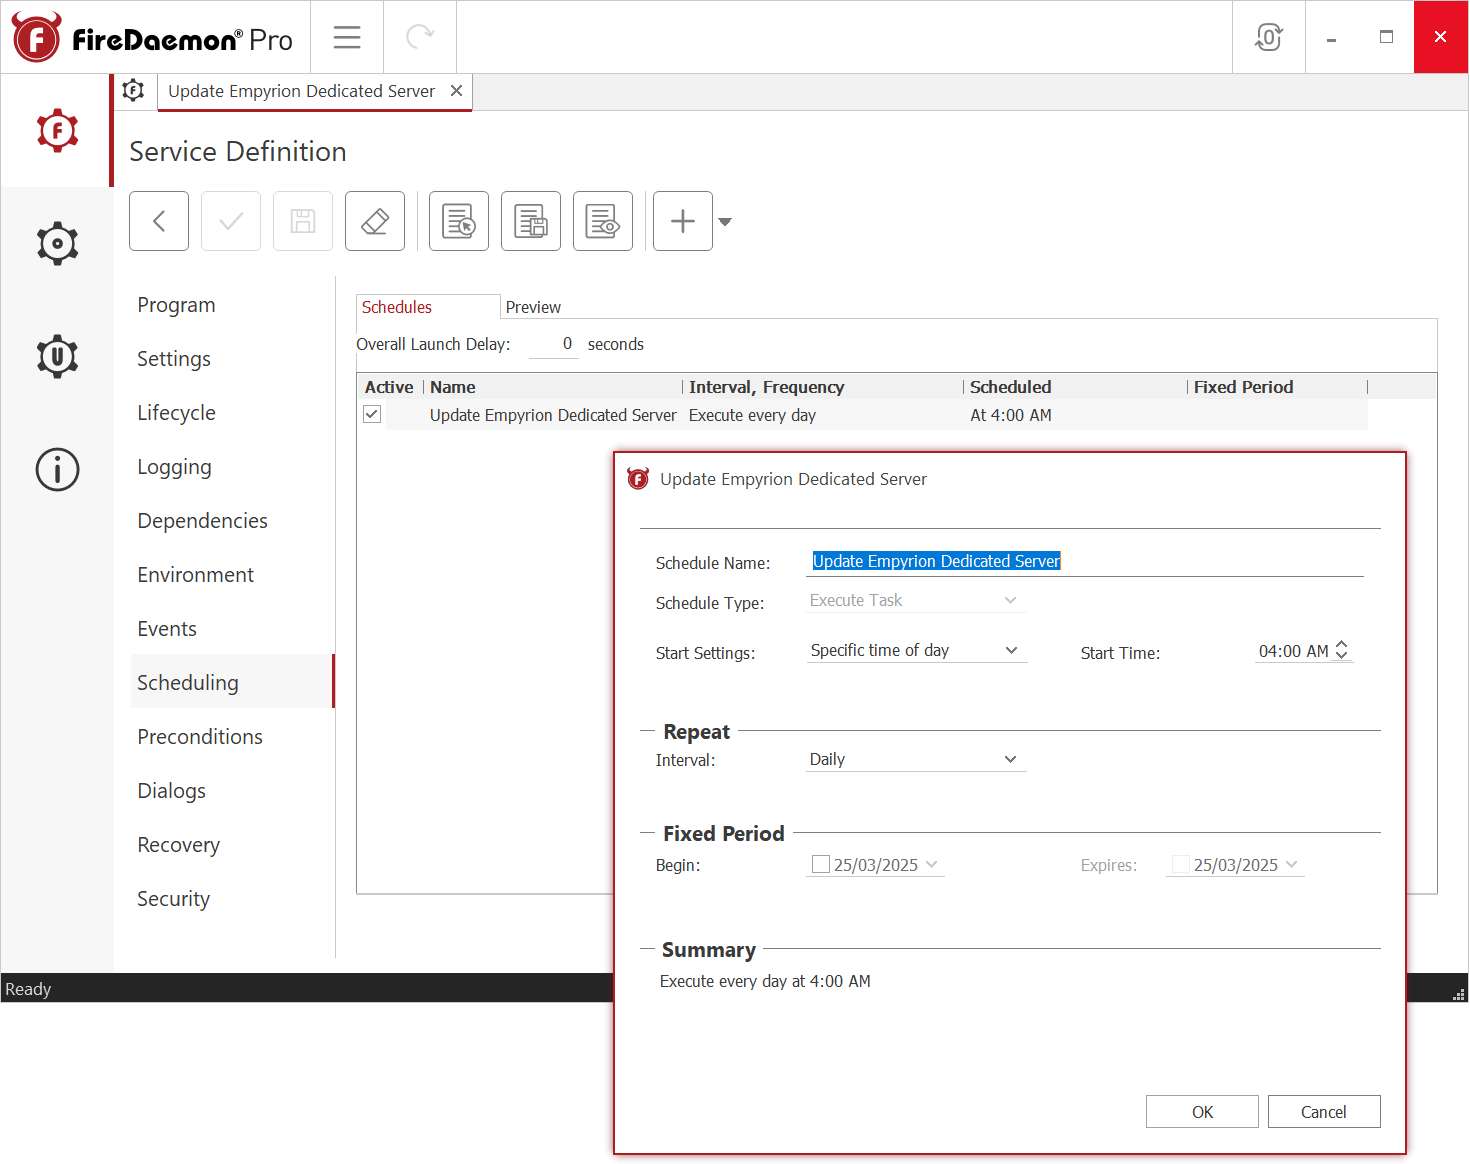Select the FireDaemon services sidebar icon
The image size is (1470, 1164).
coord(57,130)
